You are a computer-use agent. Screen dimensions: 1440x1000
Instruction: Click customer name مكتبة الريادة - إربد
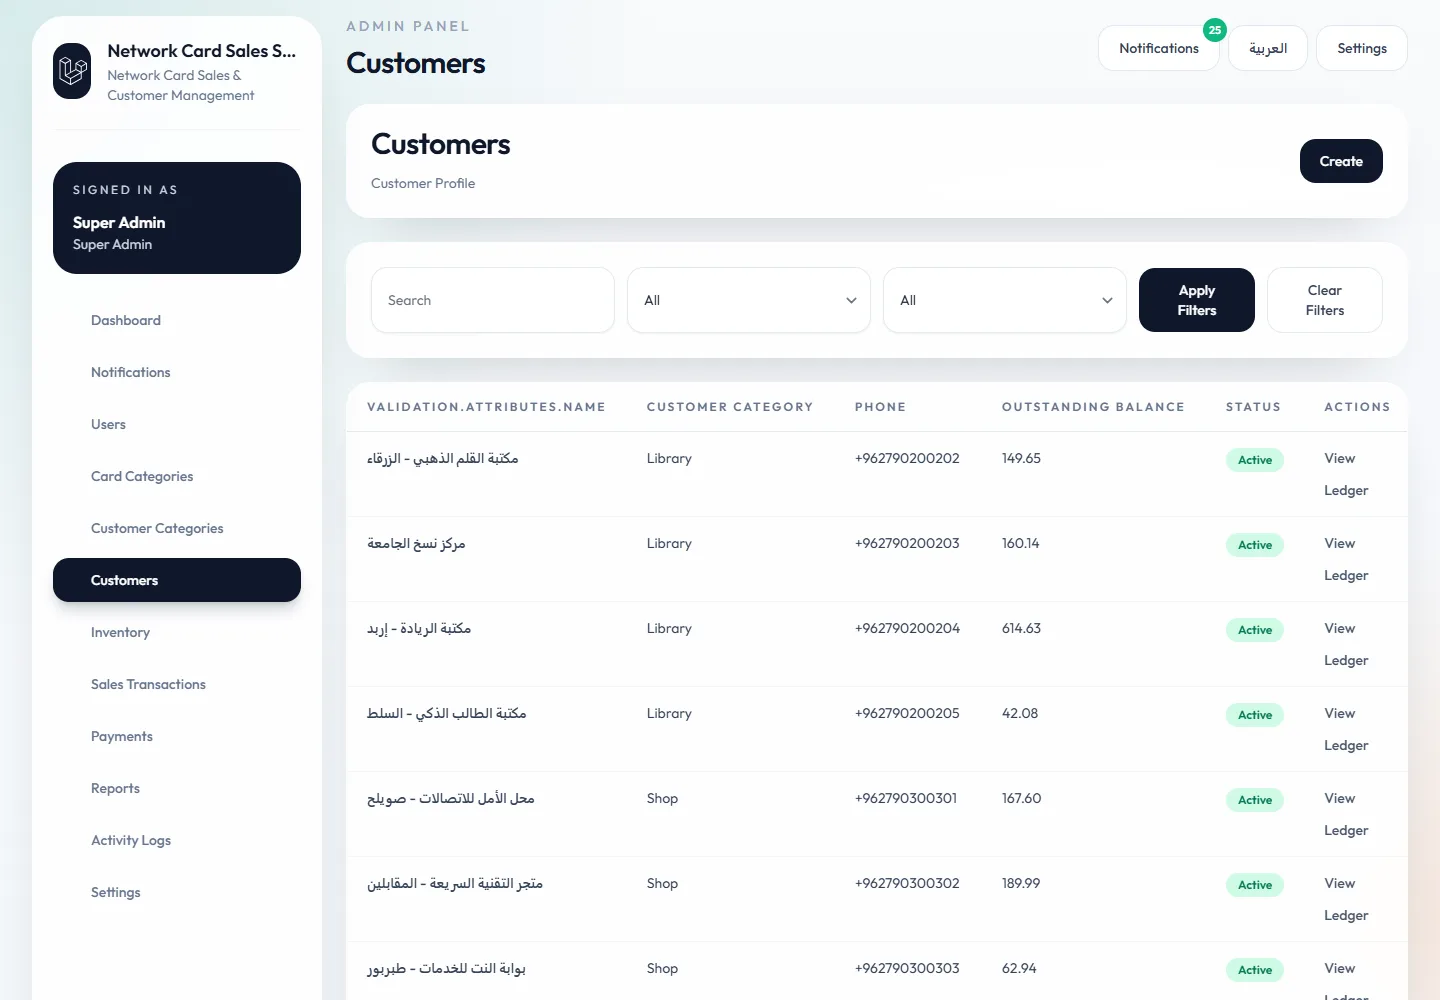[x=419, y=628]
